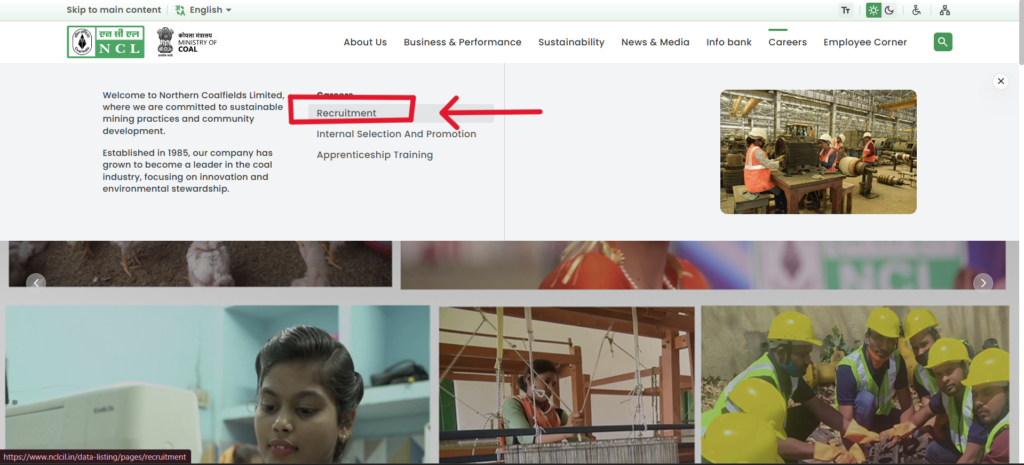The width and height of the screenshot is (1024, 465).
Task: Click the Ministry of Coal emblem
Action: click(165, 41)
